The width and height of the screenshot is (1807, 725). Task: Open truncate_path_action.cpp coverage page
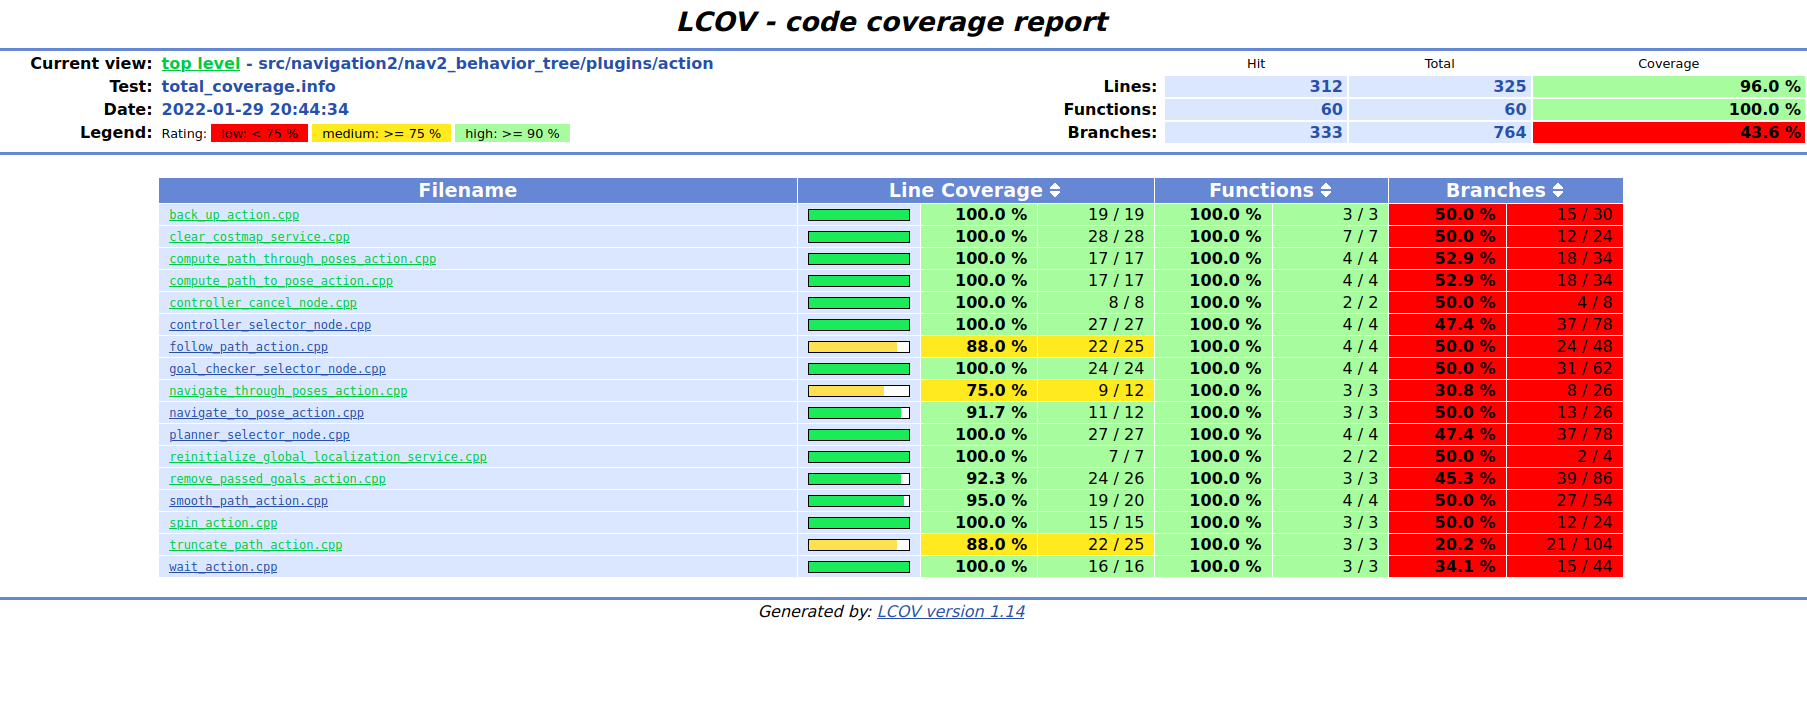pos(255,545)
